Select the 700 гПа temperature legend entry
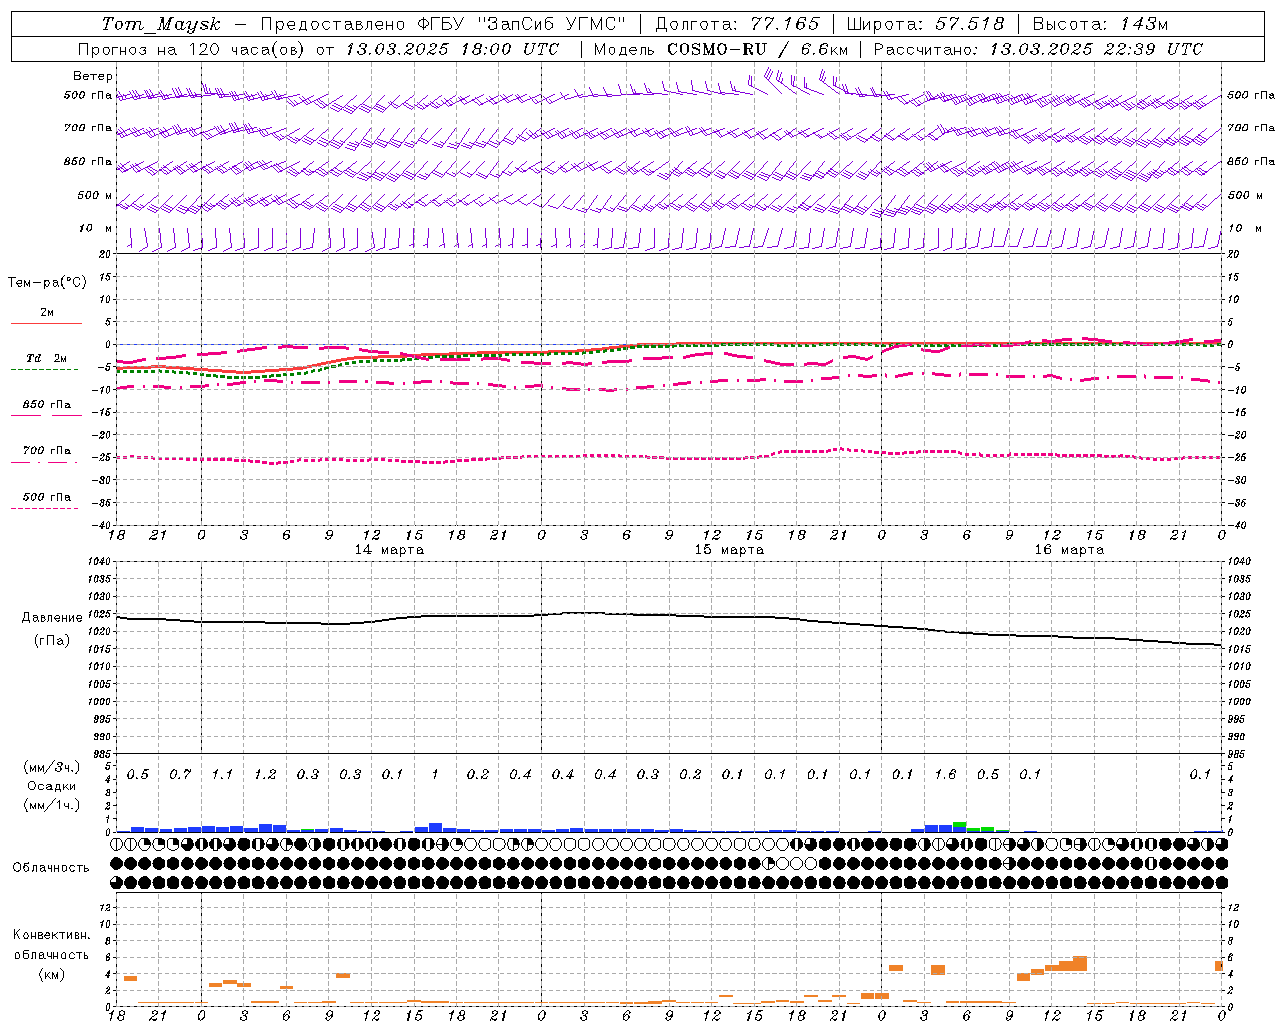Image resolution: width=1280 pixels, height=1024 pixels. click(x=47, y=451)
